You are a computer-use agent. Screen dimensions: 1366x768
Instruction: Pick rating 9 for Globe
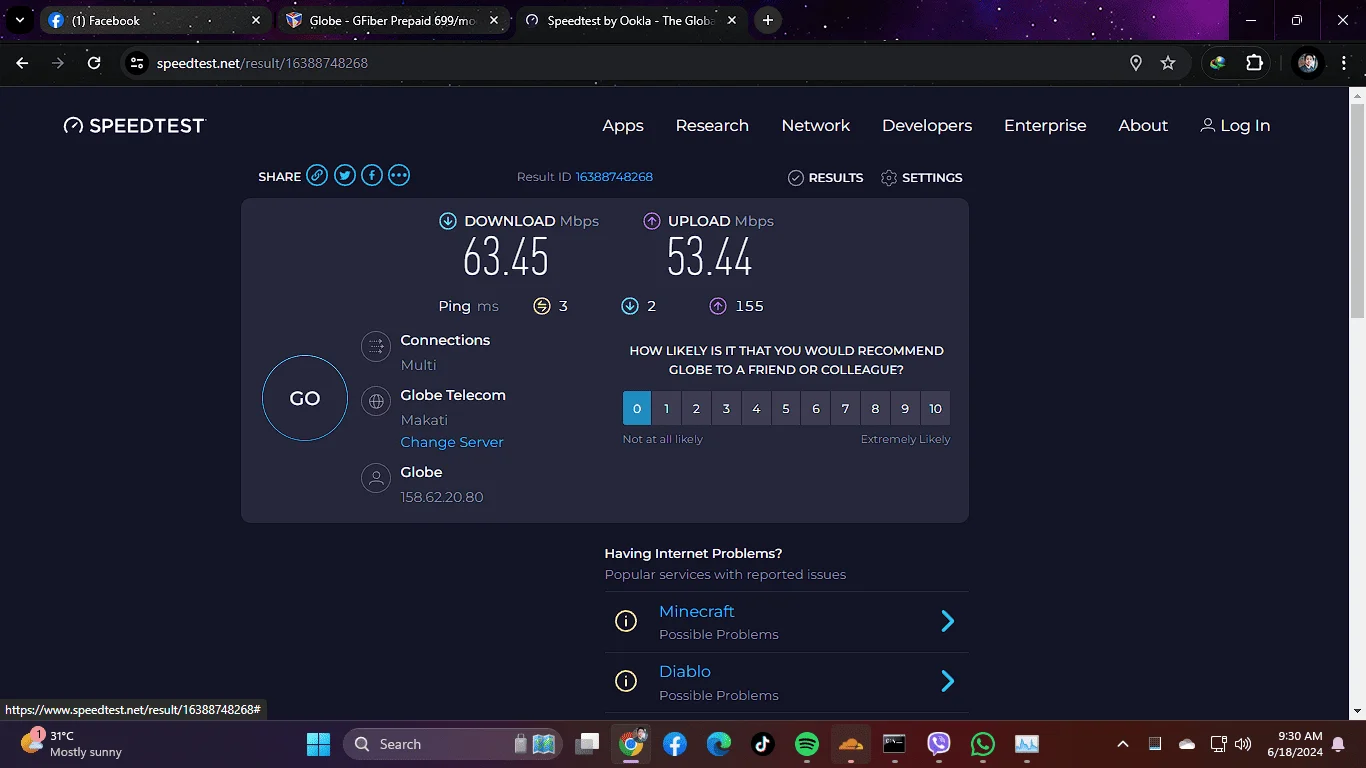(x=905, y=408)
